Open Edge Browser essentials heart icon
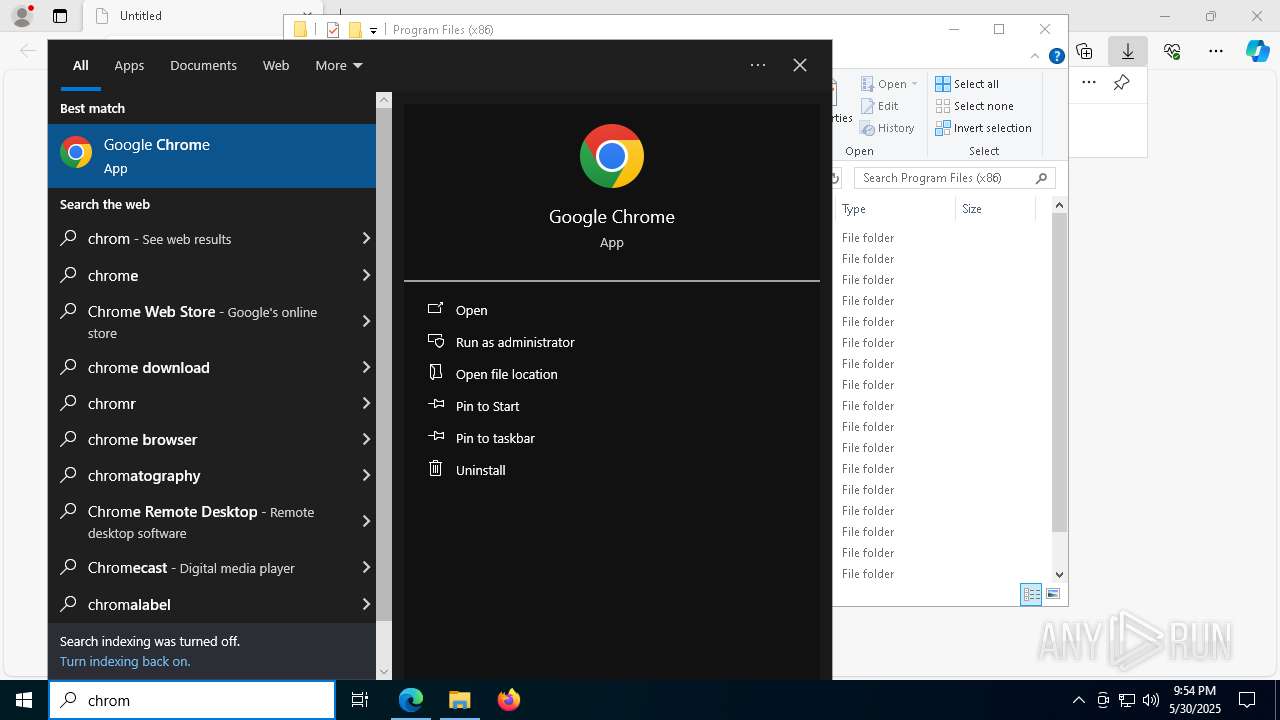Viewport: 1280px width, 720px height. click(1172, 51)
